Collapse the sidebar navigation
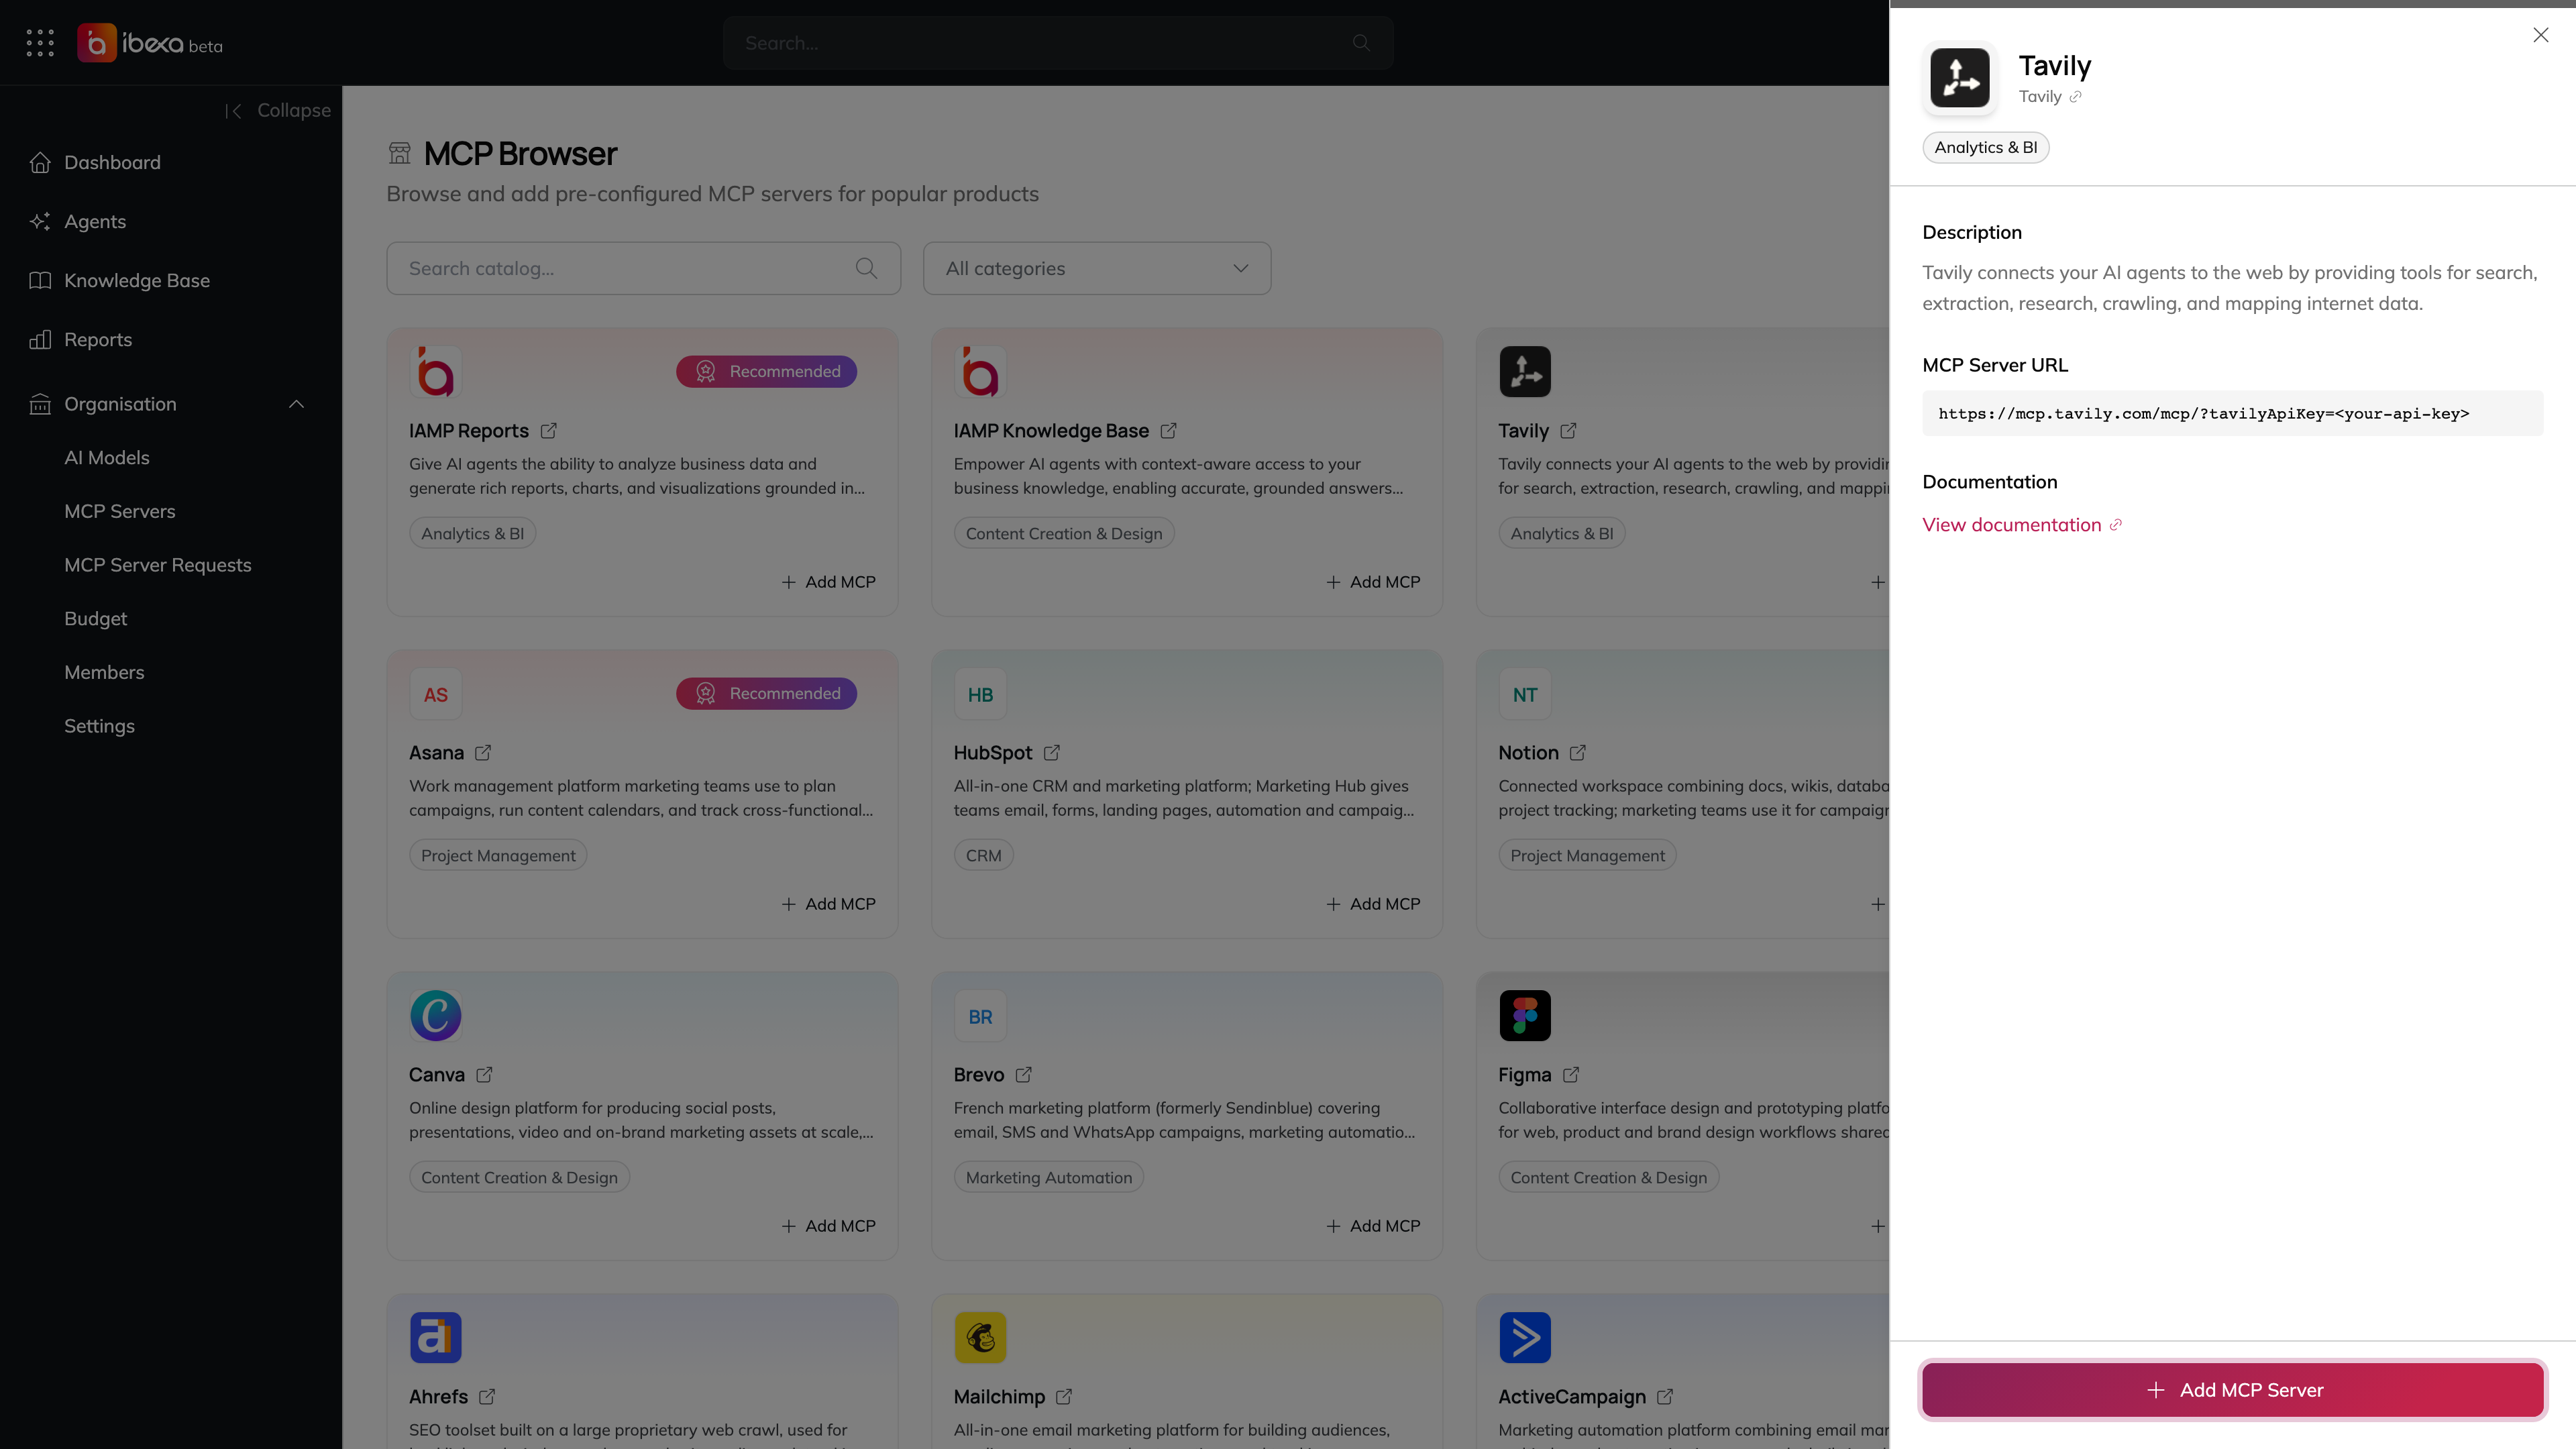 coord(278,111)
